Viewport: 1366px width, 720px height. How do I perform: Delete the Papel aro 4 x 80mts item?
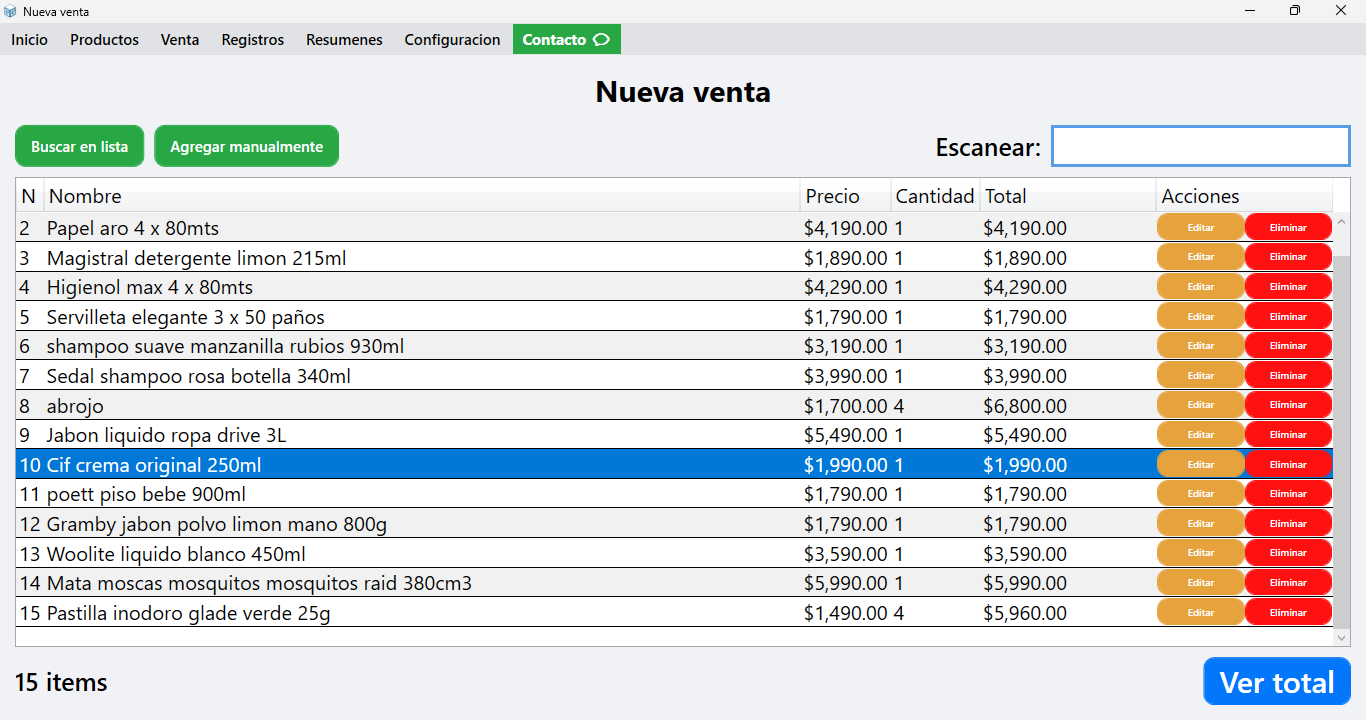click(x=1288, y=226)
